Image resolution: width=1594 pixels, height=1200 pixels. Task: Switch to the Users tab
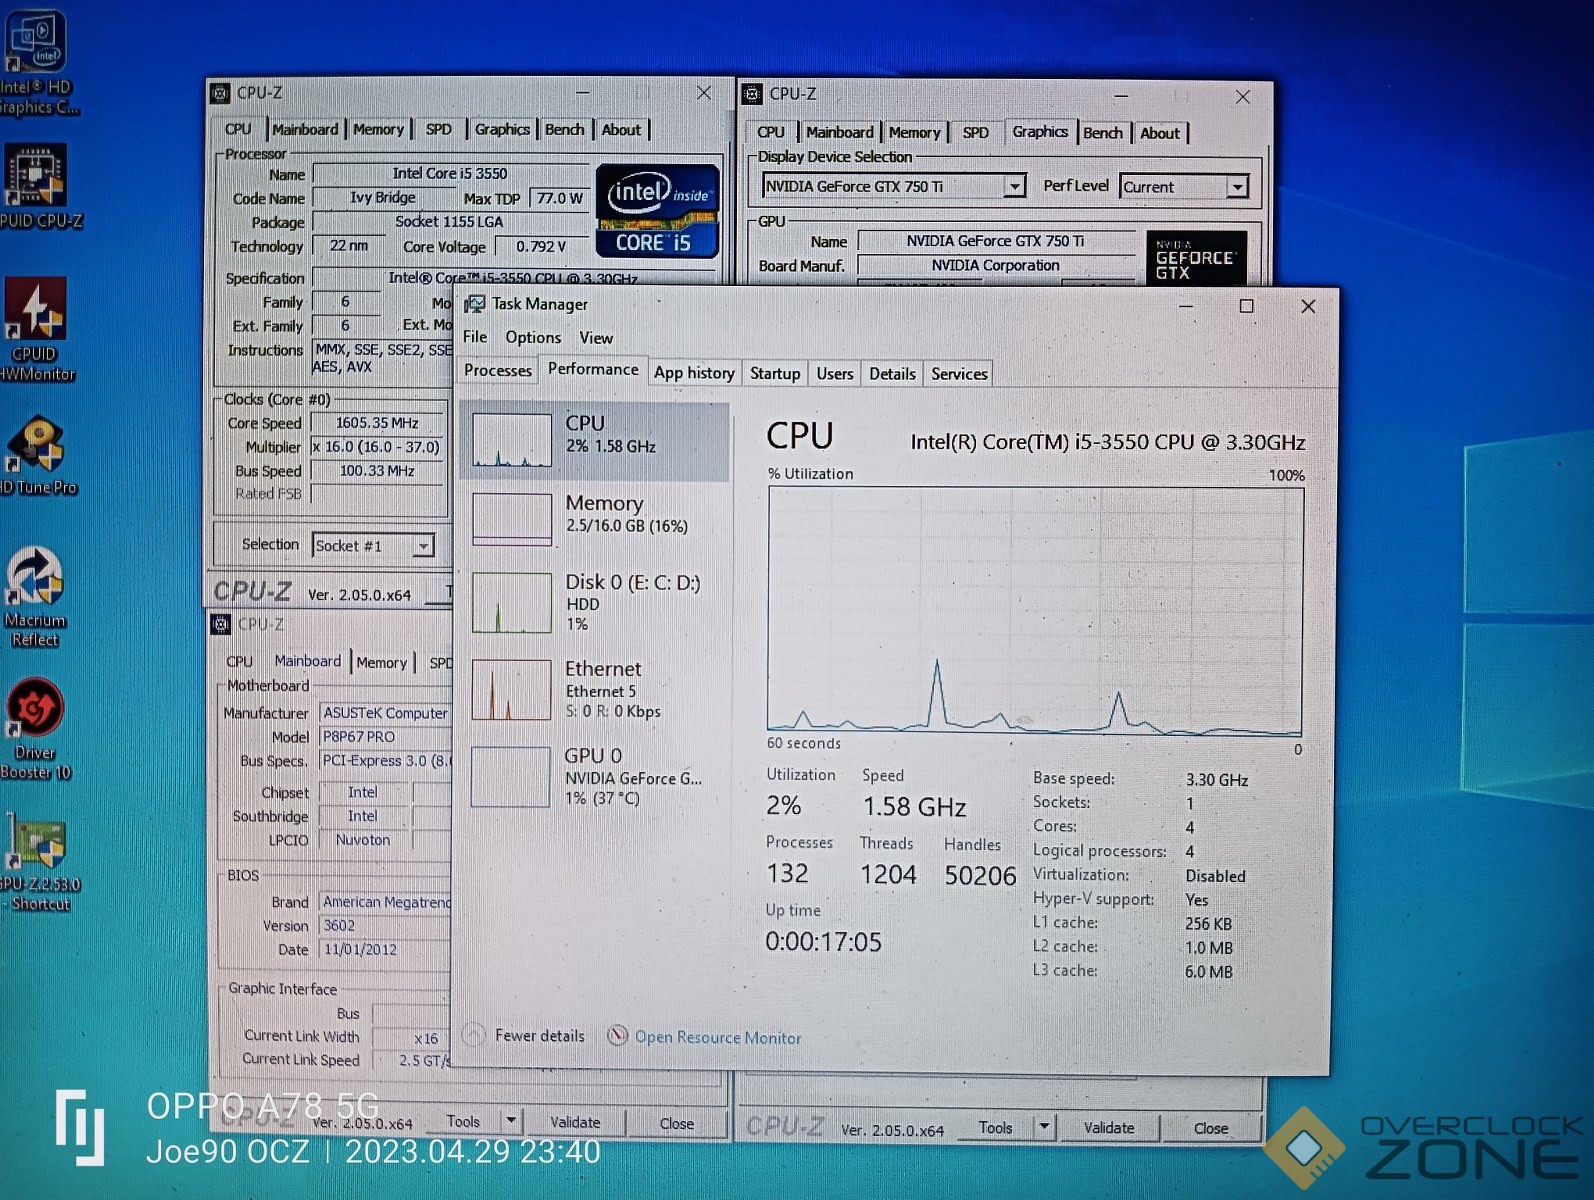[835, 373]
